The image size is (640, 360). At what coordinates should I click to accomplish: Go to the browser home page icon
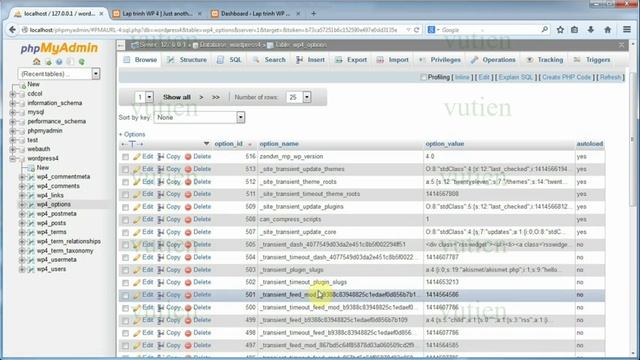click(607, 30)
